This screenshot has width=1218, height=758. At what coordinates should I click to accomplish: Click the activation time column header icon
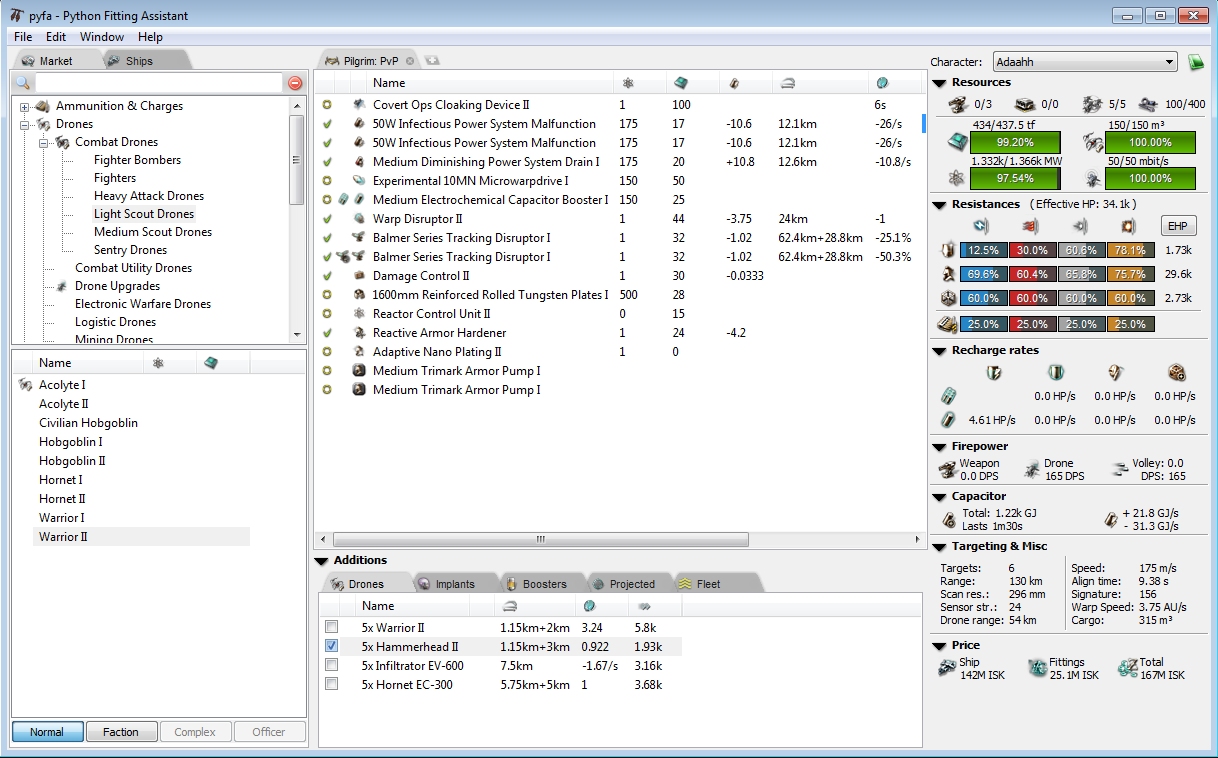(882, 83)
